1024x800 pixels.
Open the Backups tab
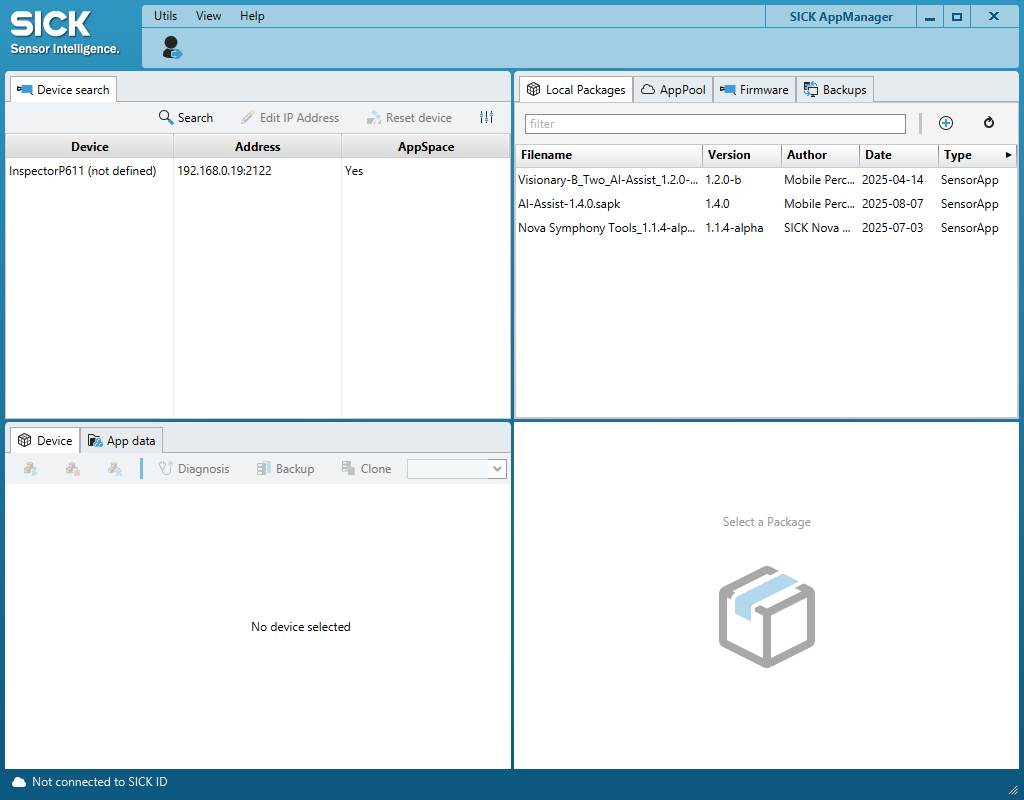tap(835, 90)
